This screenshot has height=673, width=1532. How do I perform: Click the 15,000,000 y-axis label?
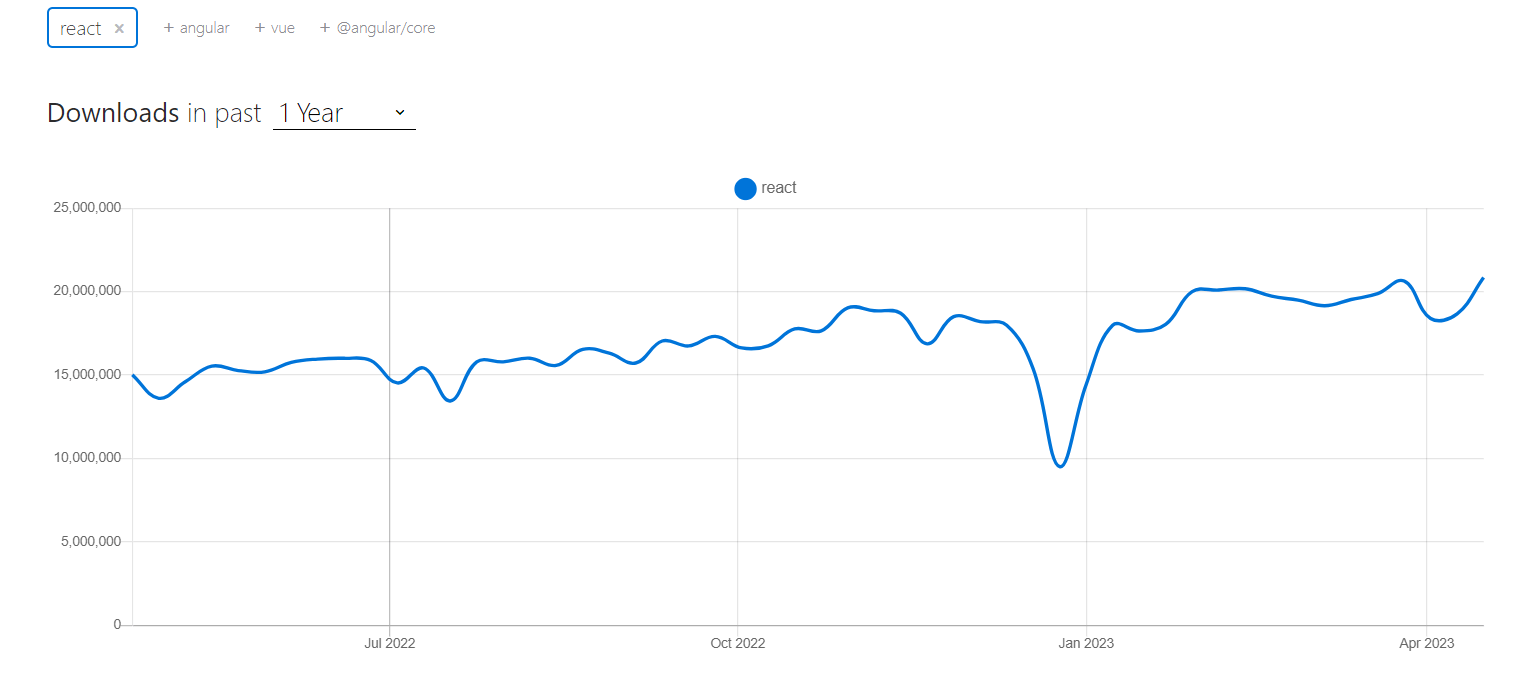85,375
